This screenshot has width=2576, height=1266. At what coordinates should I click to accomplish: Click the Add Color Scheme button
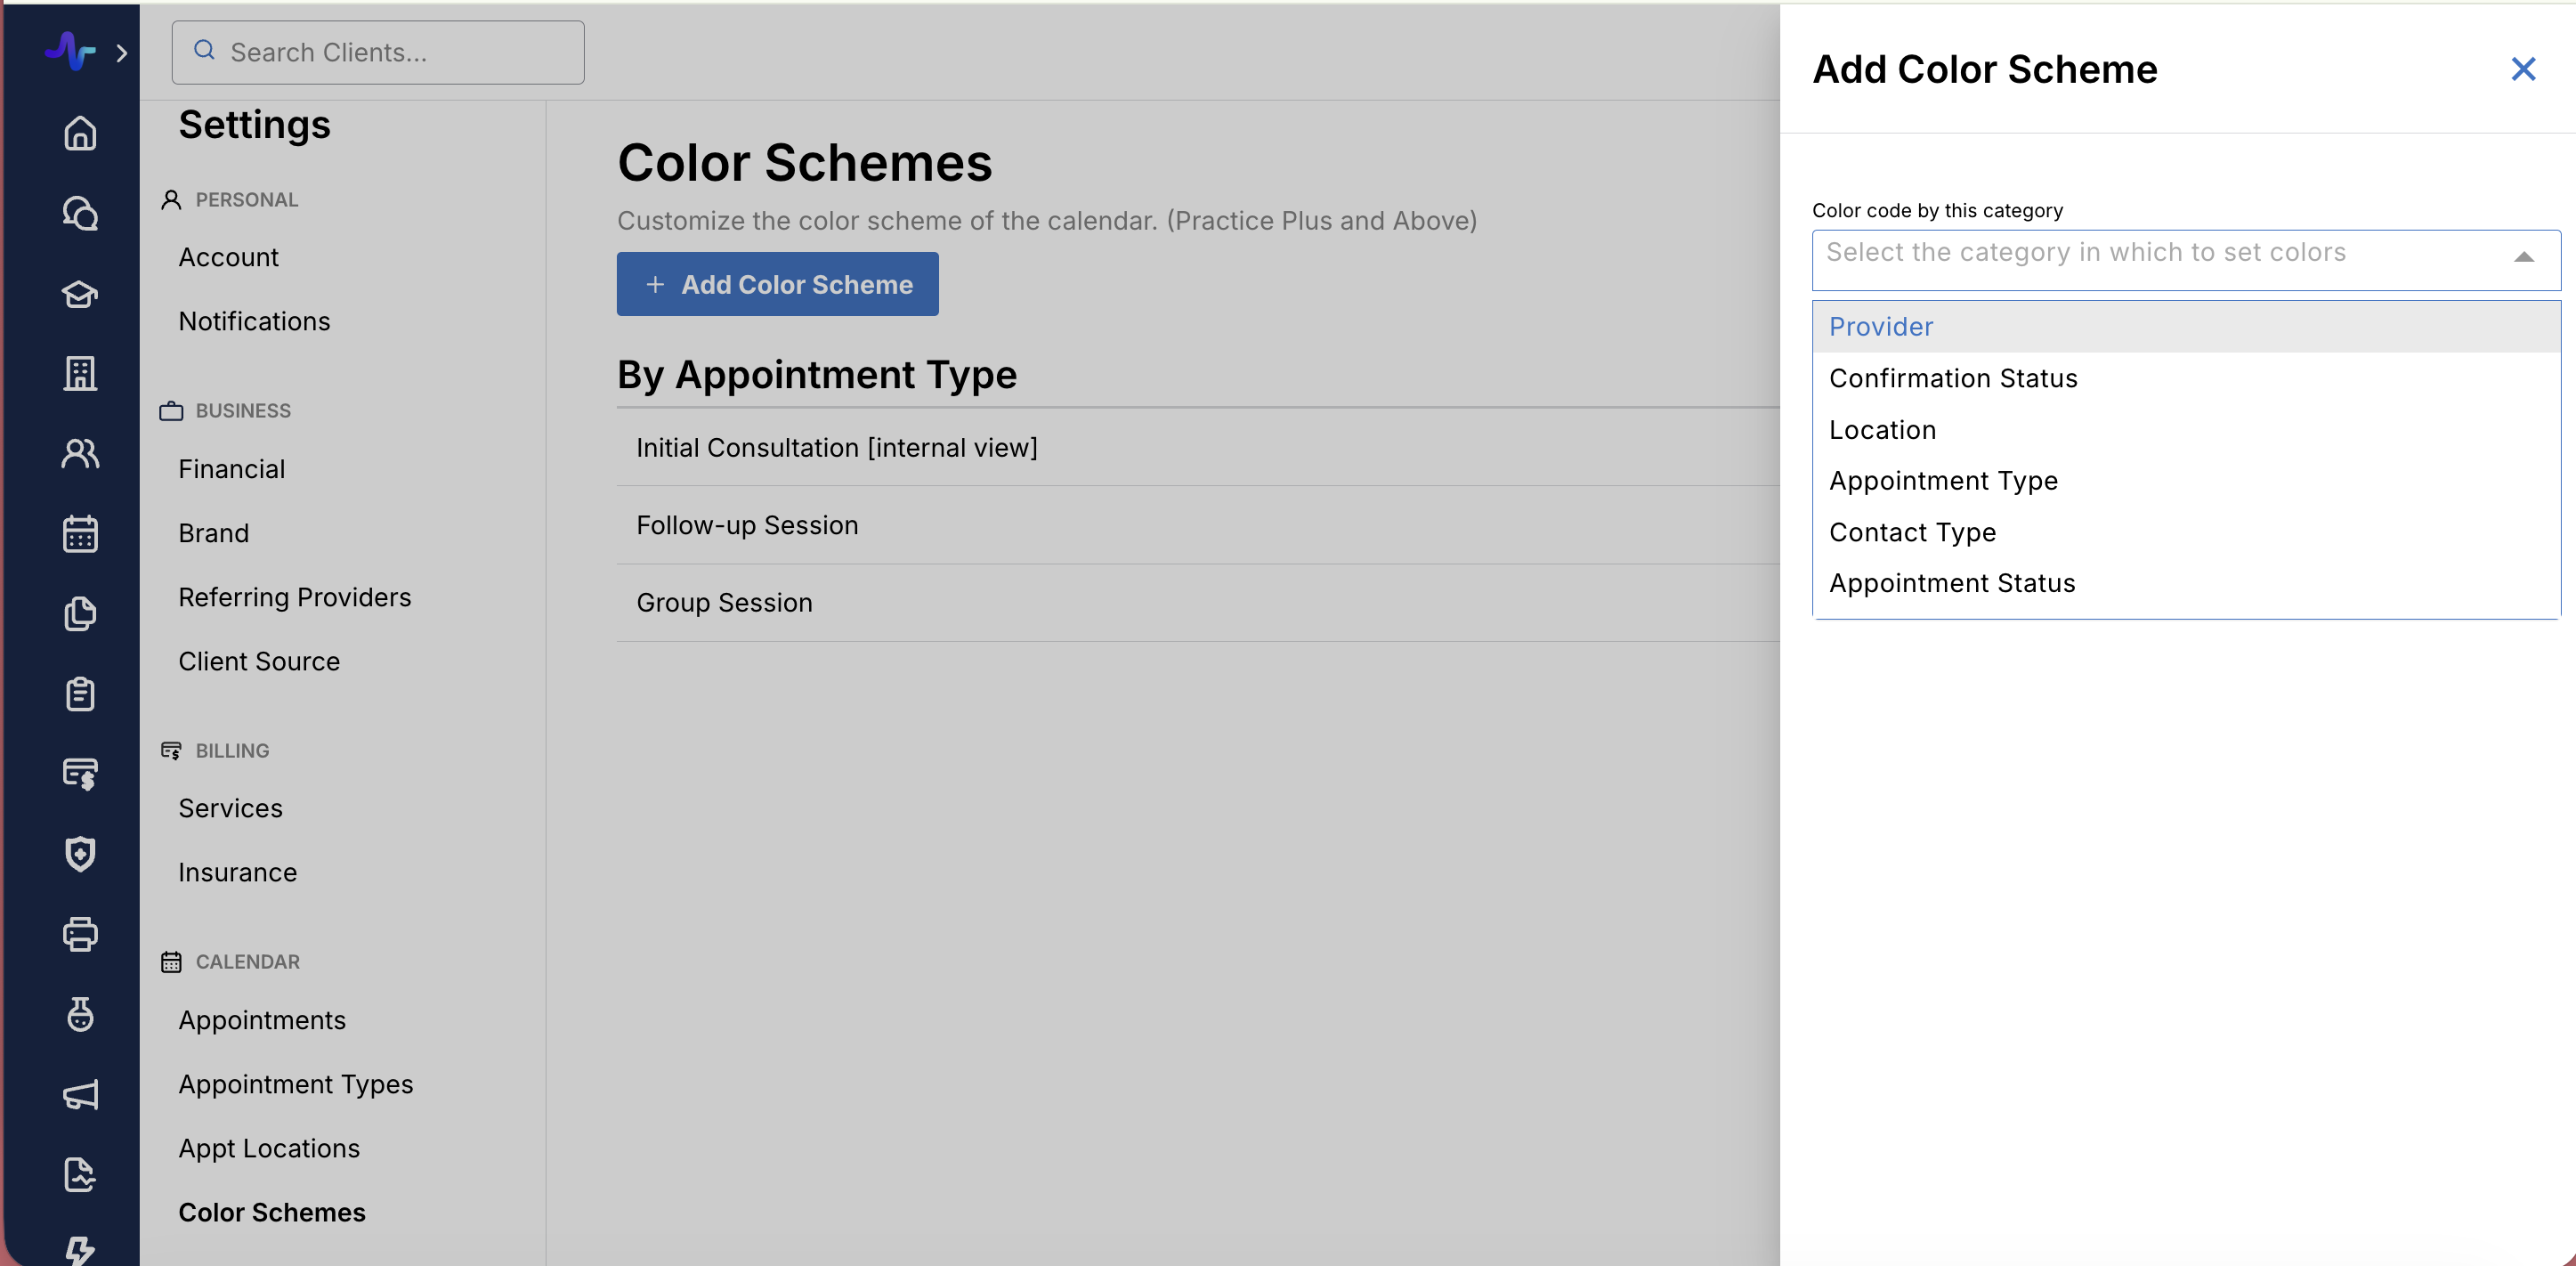[x=777, y=284]
